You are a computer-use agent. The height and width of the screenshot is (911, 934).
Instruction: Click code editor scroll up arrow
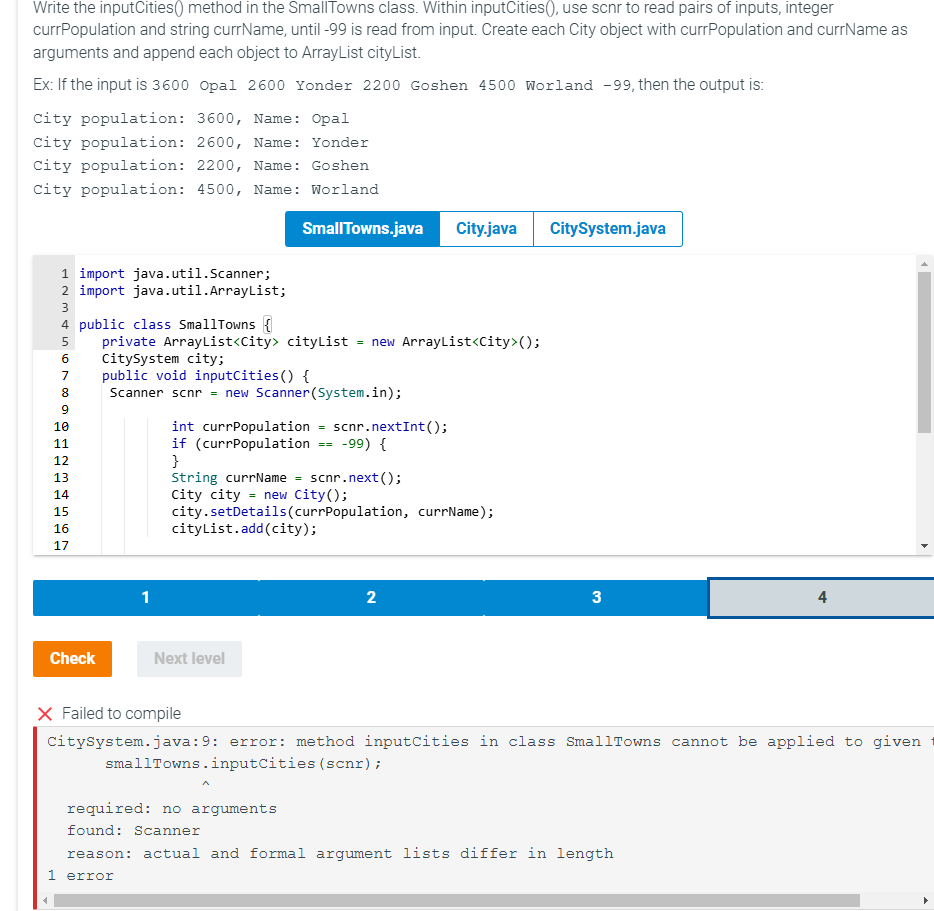click(924, 264)
